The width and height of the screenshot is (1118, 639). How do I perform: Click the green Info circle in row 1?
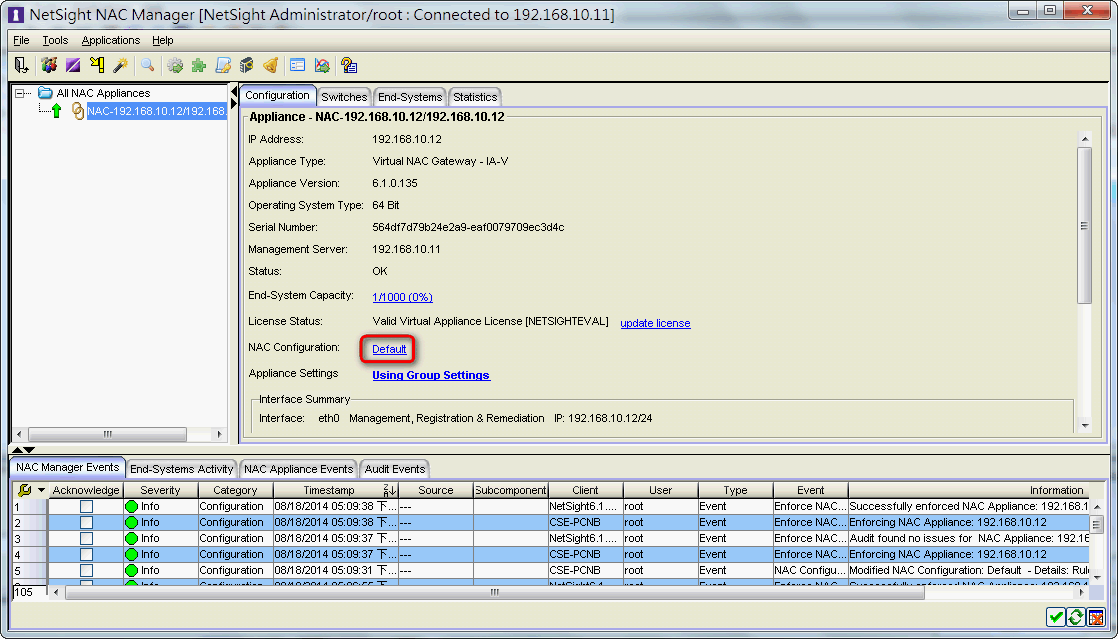131,506
